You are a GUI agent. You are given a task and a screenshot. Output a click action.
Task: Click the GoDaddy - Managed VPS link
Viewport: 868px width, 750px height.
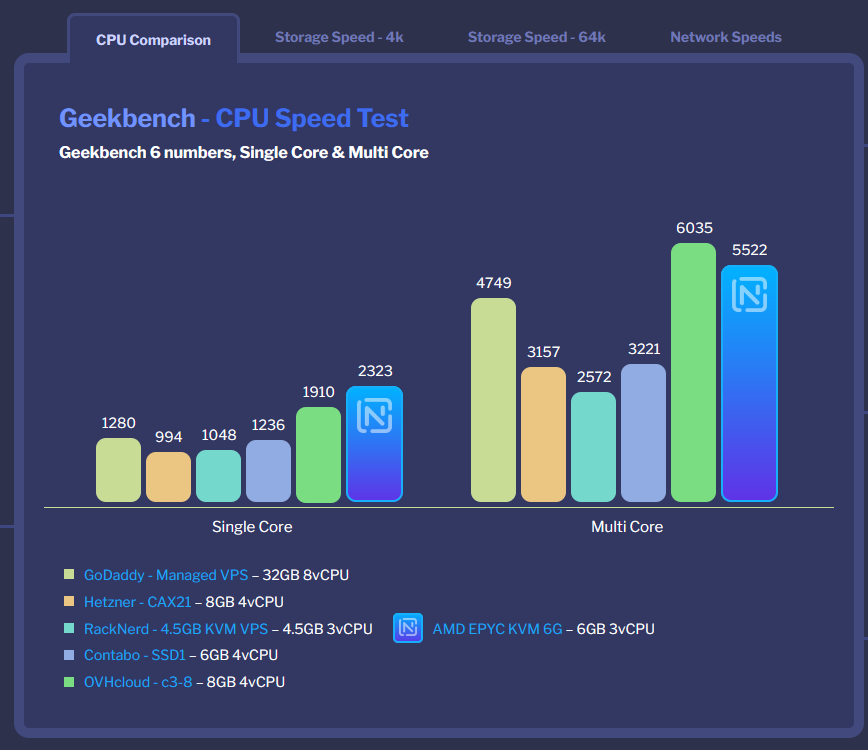165,575
